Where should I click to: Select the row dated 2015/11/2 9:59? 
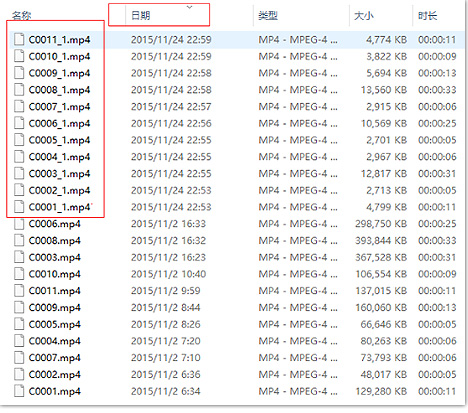tap(234, 291)
